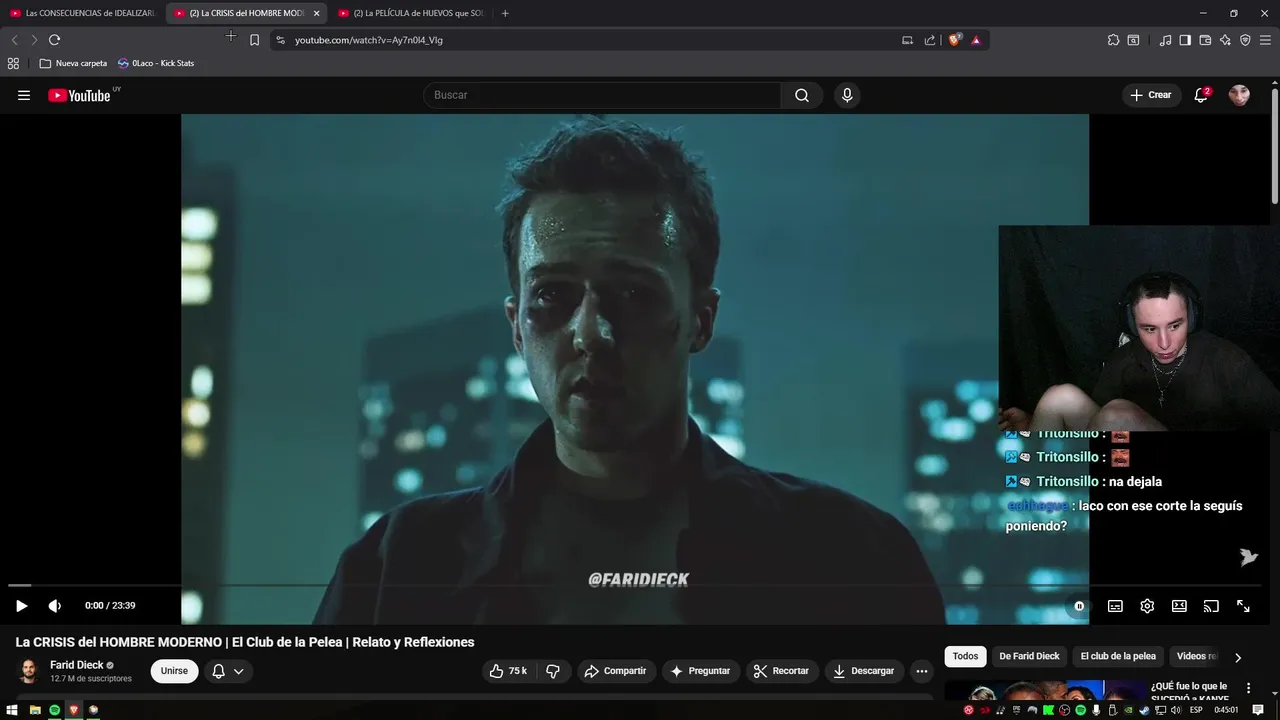Switch to theater mode view
Image resolution: width=1280 pixels, height=720 pixels.
pos(1179,605)
